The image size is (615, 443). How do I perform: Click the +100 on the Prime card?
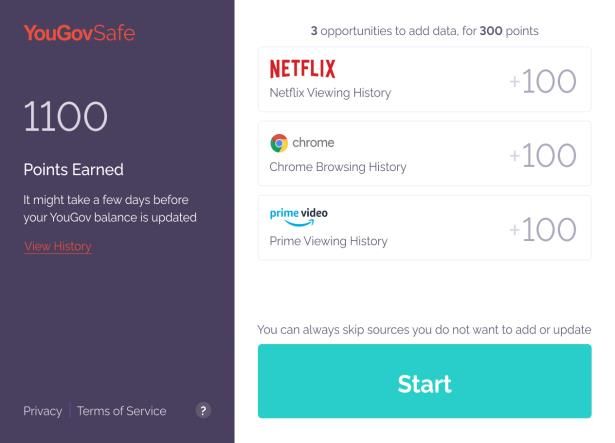[x=543, y=229]
